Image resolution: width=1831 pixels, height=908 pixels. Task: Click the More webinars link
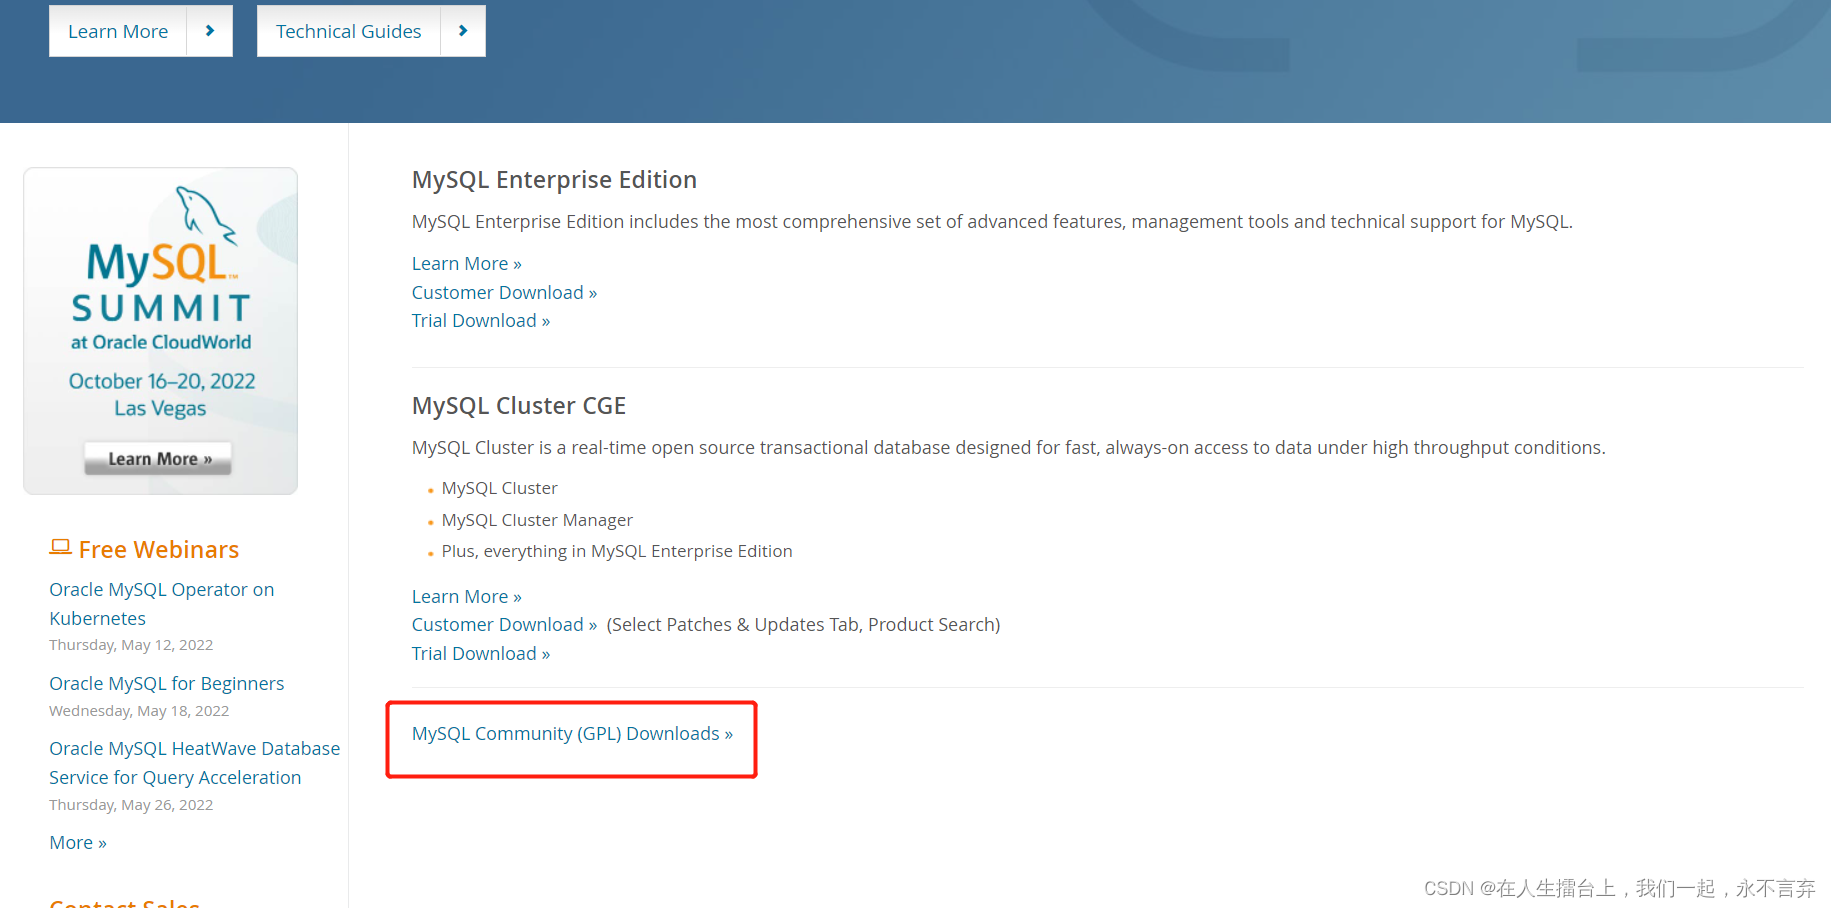pyautogui.click(x=78, y=842)
